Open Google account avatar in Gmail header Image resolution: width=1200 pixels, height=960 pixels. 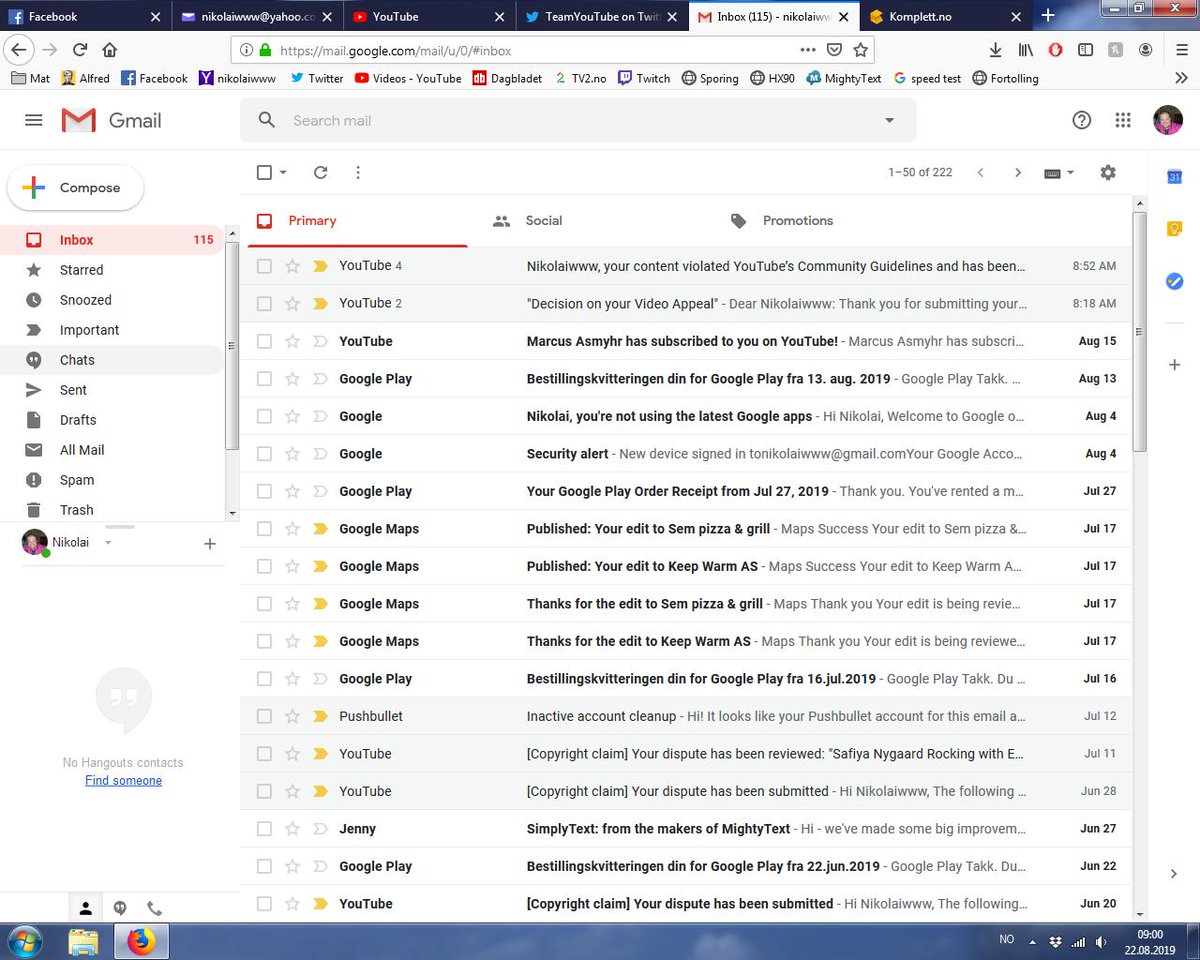(x=1167, y=120)
